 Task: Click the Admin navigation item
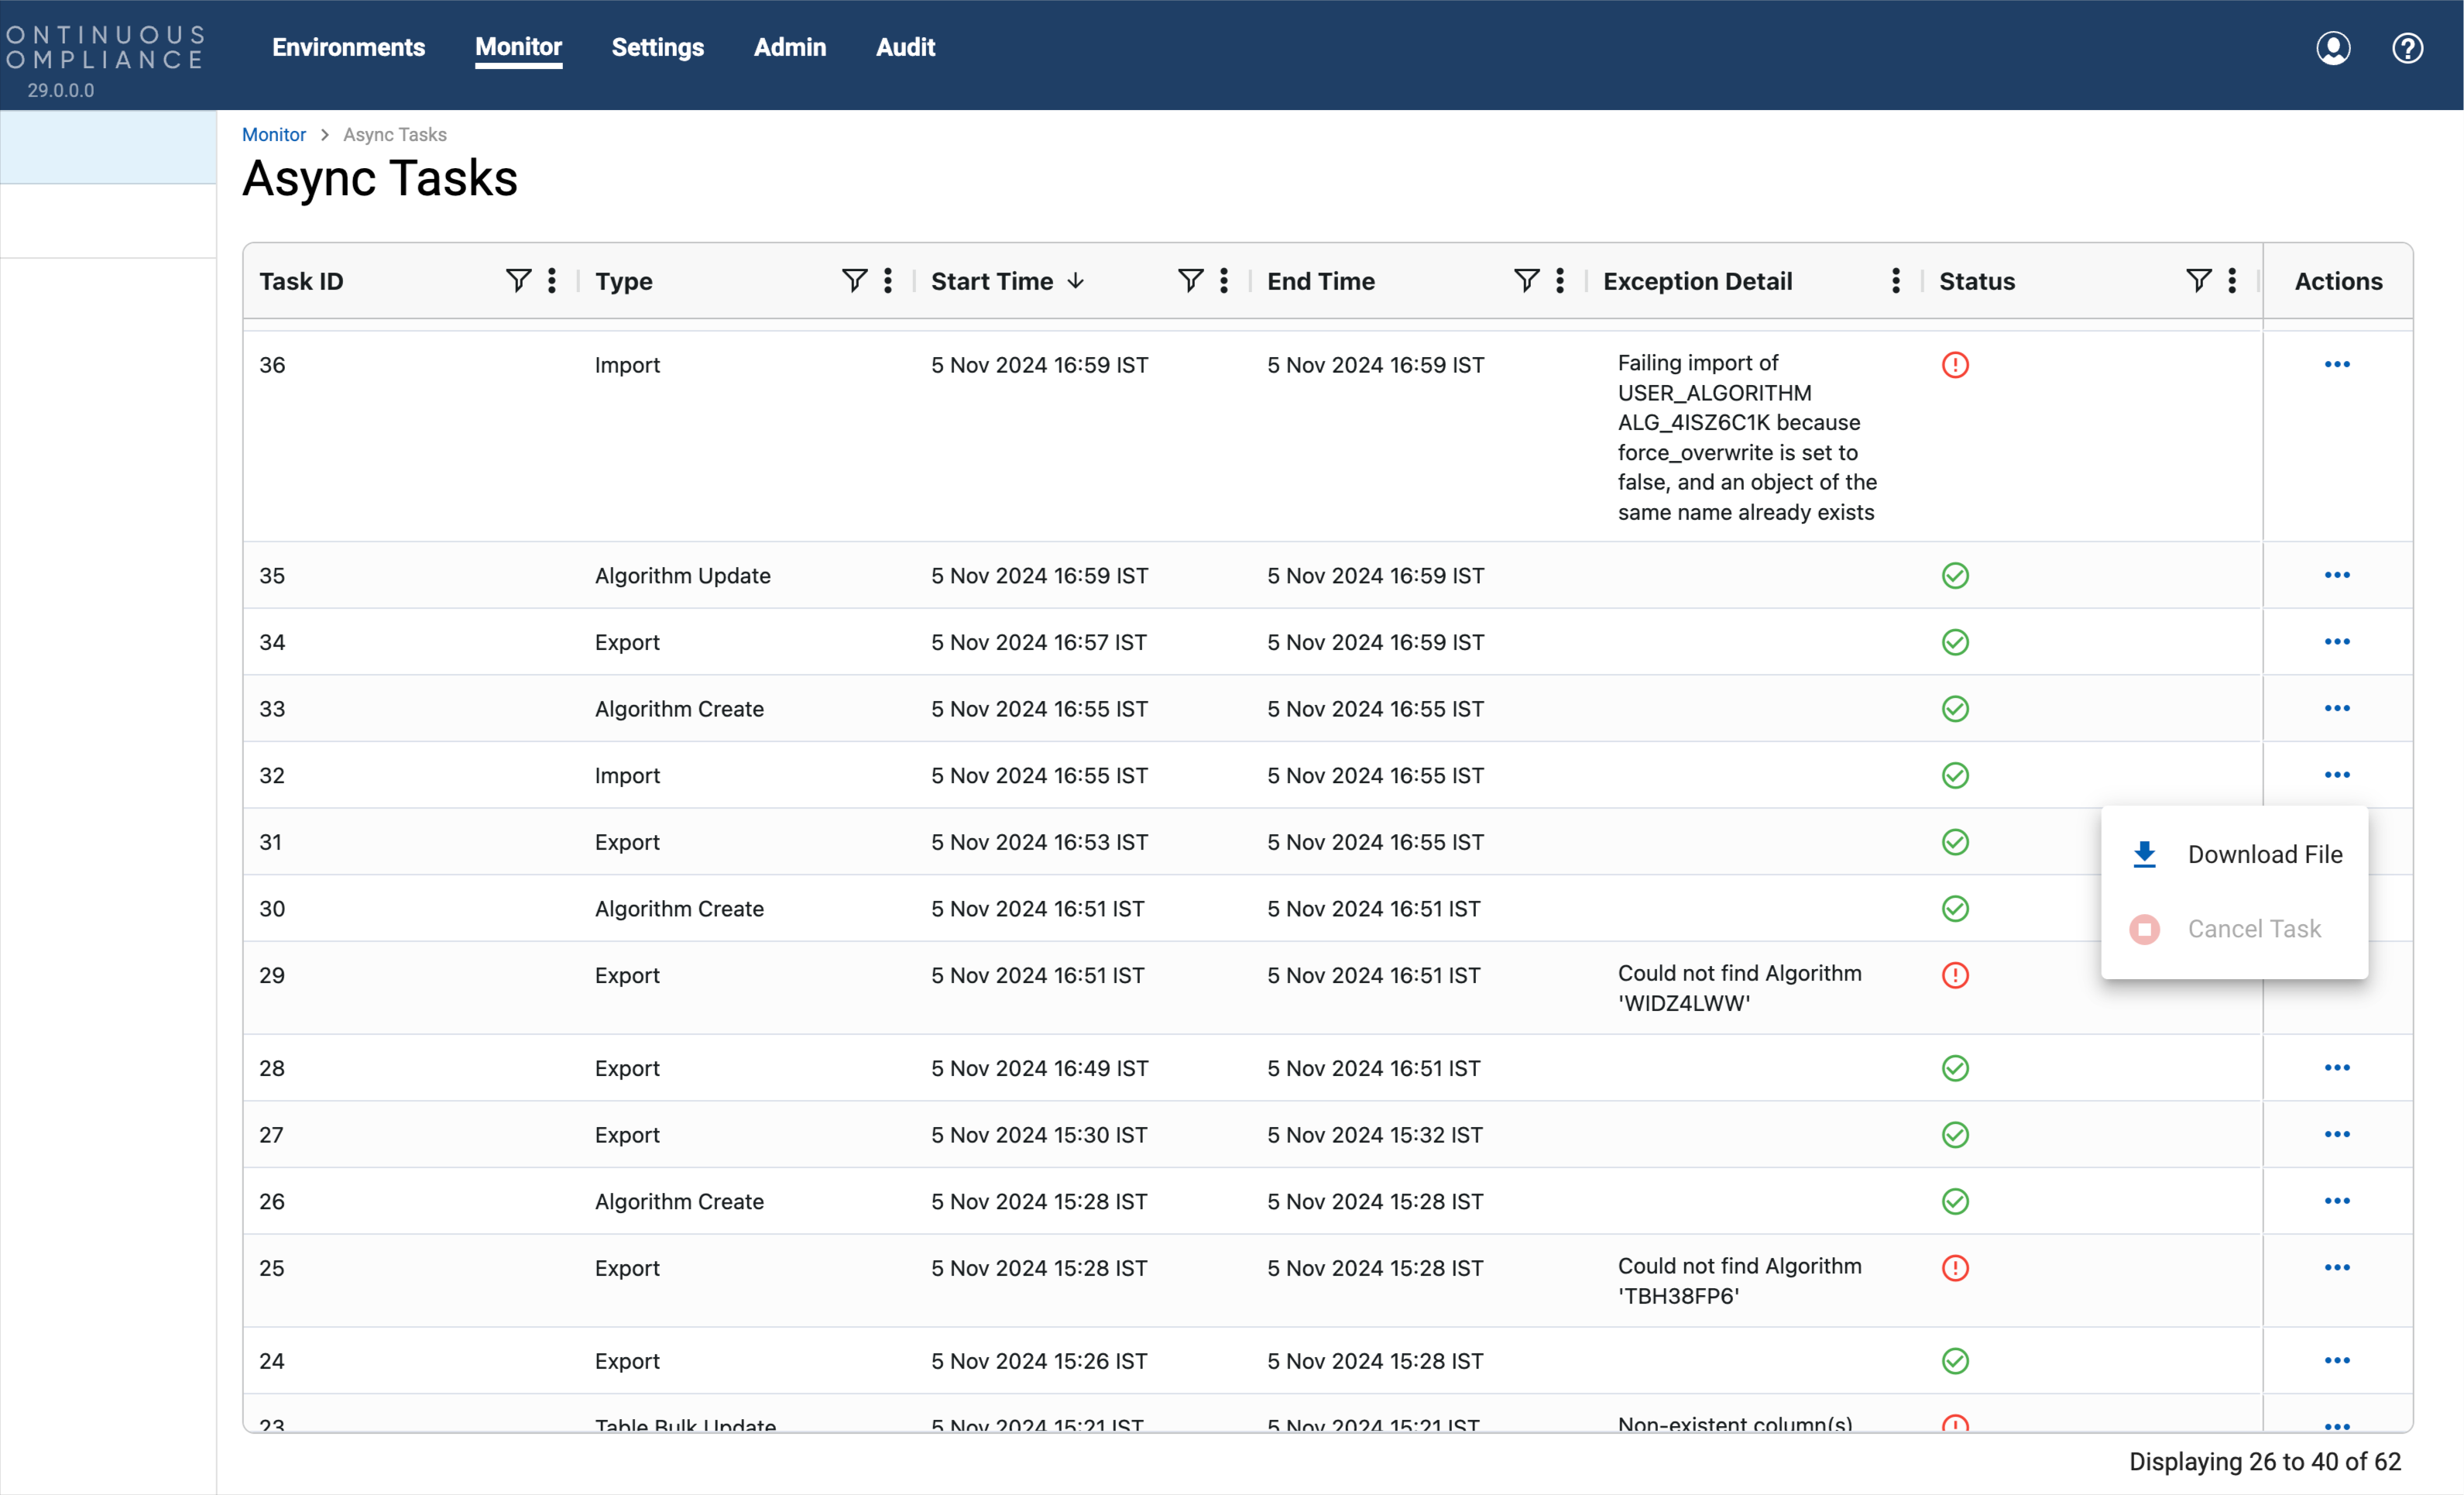tap(789, 47)
